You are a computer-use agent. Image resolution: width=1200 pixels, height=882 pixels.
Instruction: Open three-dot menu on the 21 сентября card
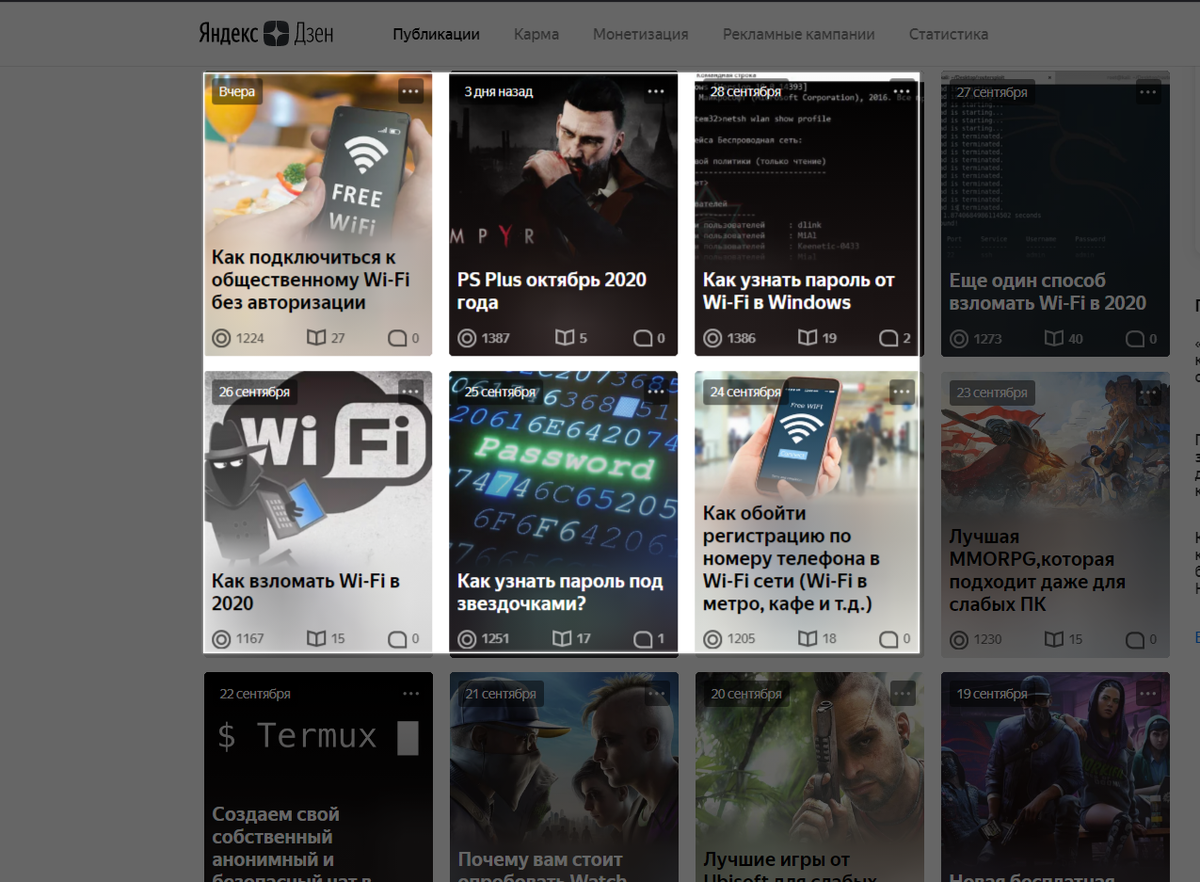tap(657, 693)
